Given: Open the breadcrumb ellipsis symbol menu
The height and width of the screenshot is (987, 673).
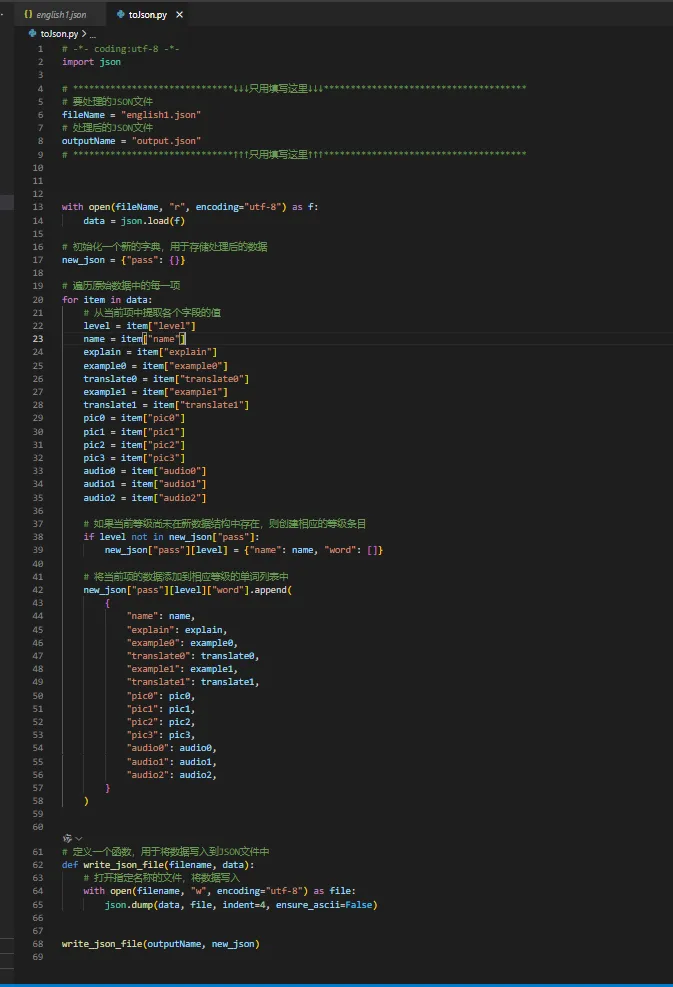Looking at the screenshot, I should click(x=92, y=34).
